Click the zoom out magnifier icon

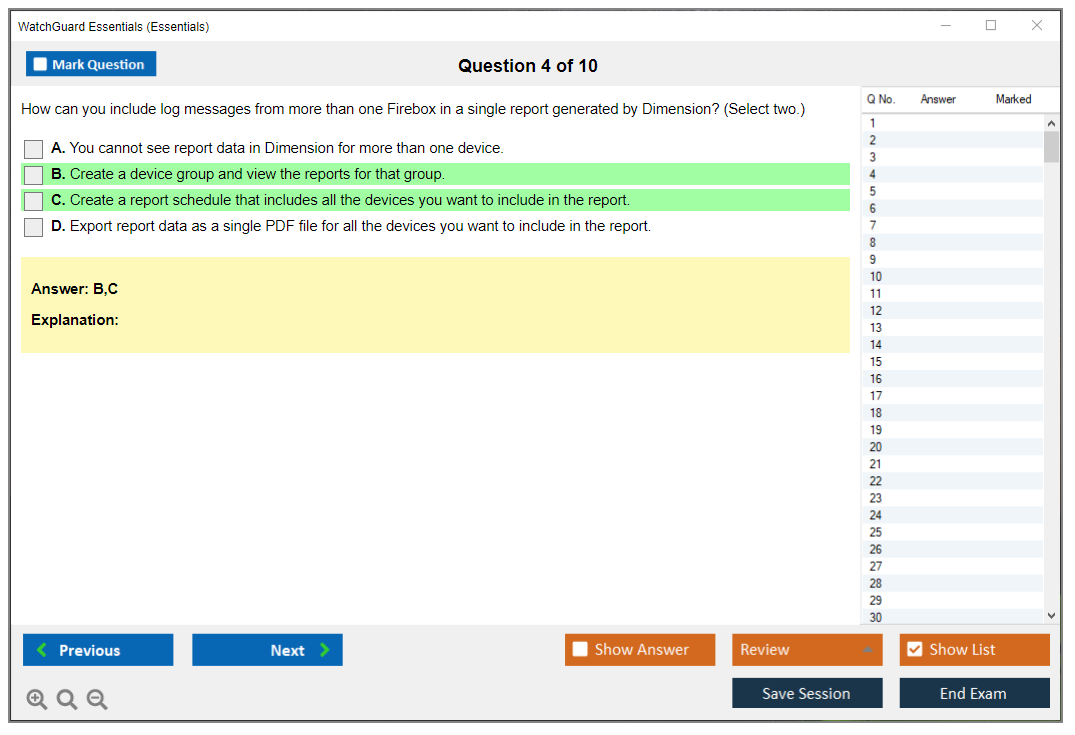(x=97, y=700)
